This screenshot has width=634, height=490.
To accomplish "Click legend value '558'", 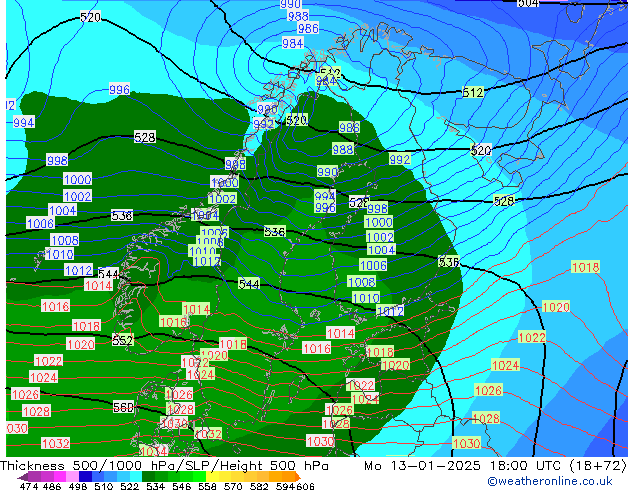I will tap(207, 486).
